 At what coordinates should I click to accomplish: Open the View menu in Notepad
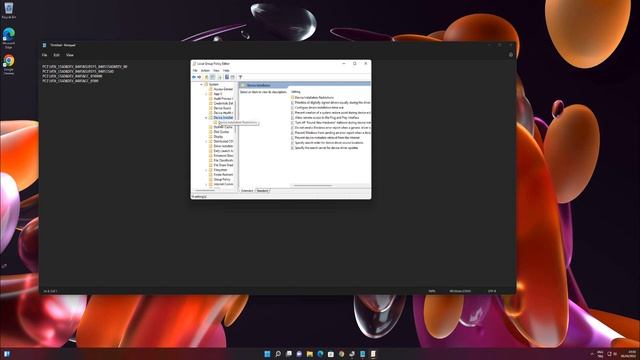tap(70, 55)
